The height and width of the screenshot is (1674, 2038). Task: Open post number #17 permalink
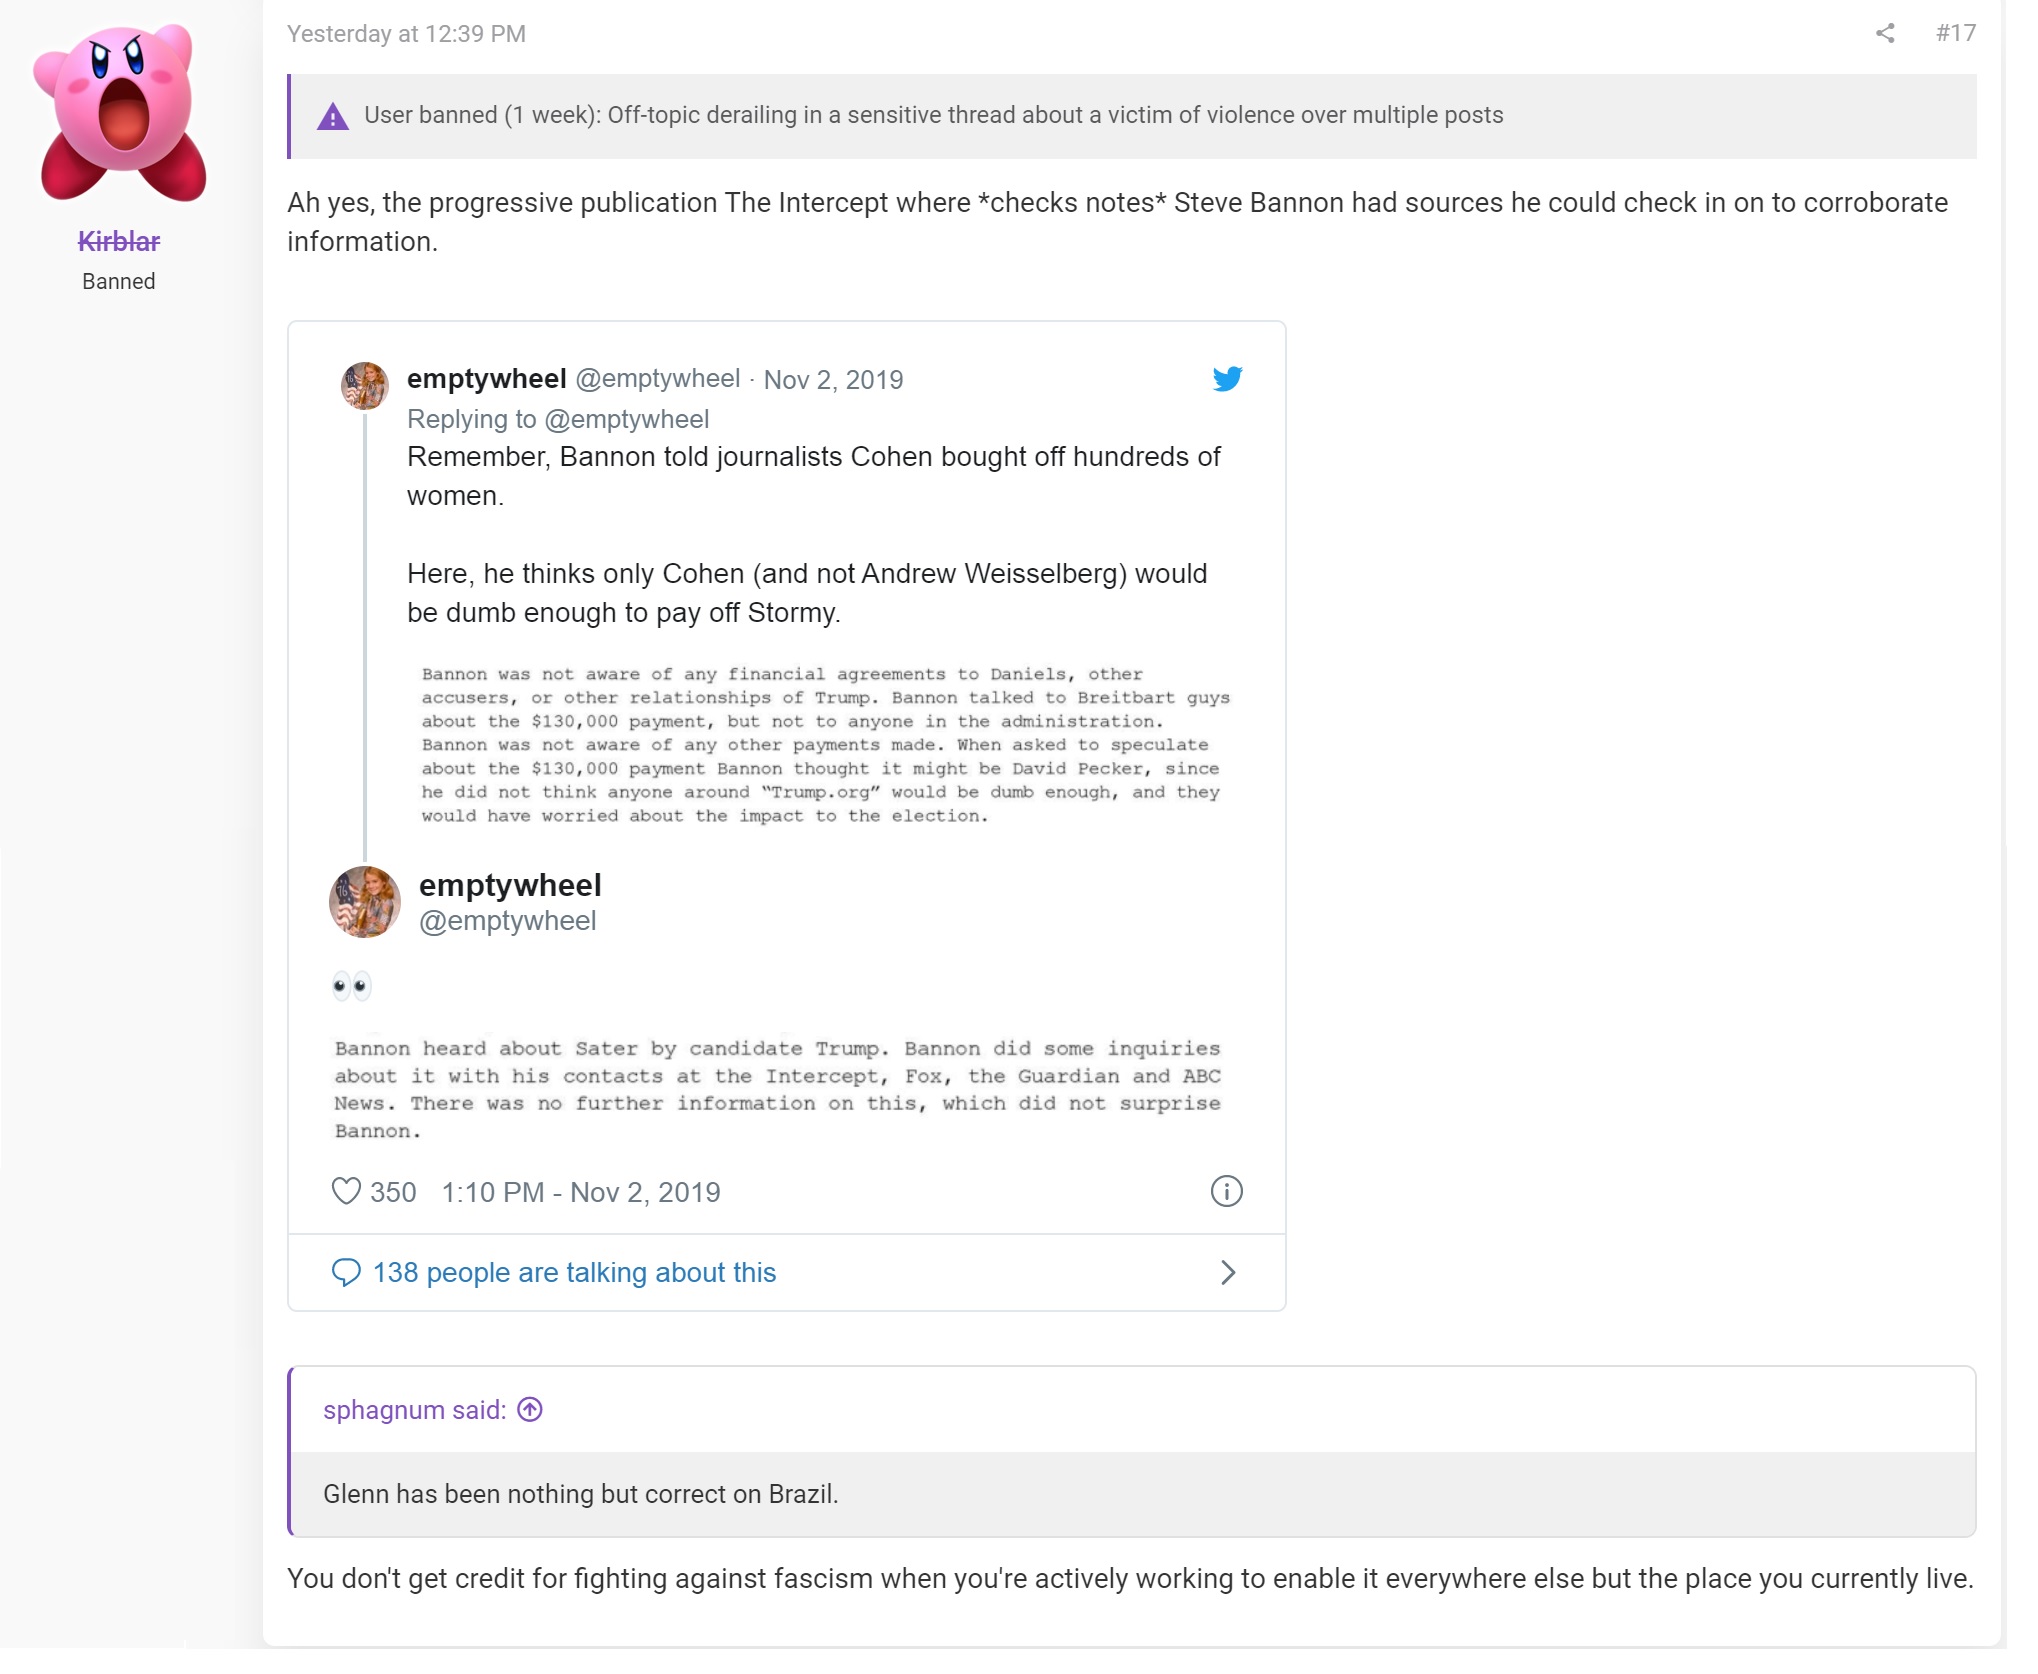(x=1956, y=33)
